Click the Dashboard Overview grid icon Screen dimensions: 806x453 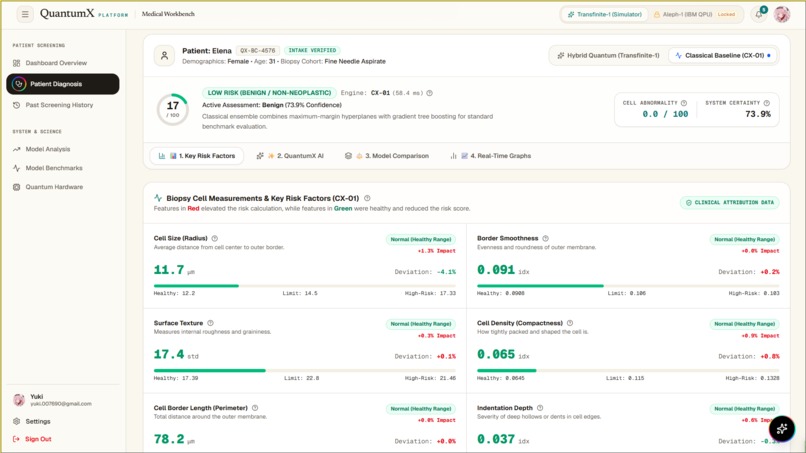click(x=16, y=63)
